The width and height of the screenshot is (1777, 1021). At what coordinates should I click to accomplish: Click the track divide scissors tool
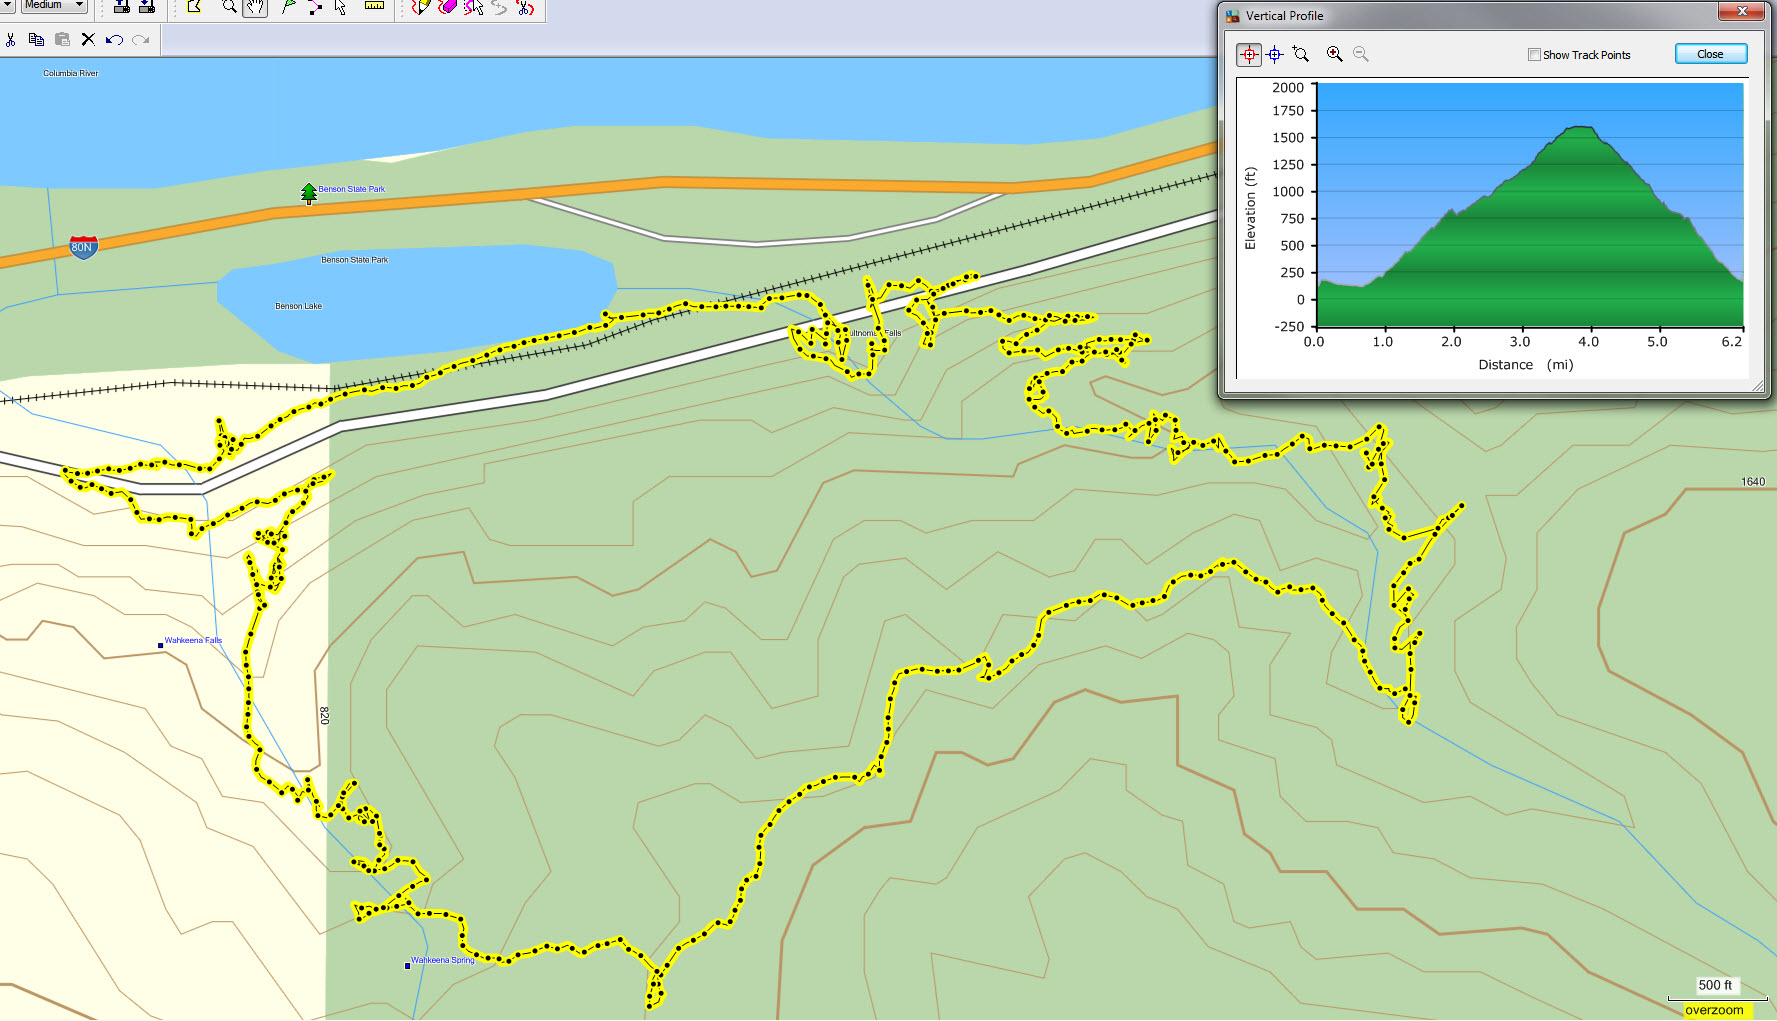click(x=525, y=8)
